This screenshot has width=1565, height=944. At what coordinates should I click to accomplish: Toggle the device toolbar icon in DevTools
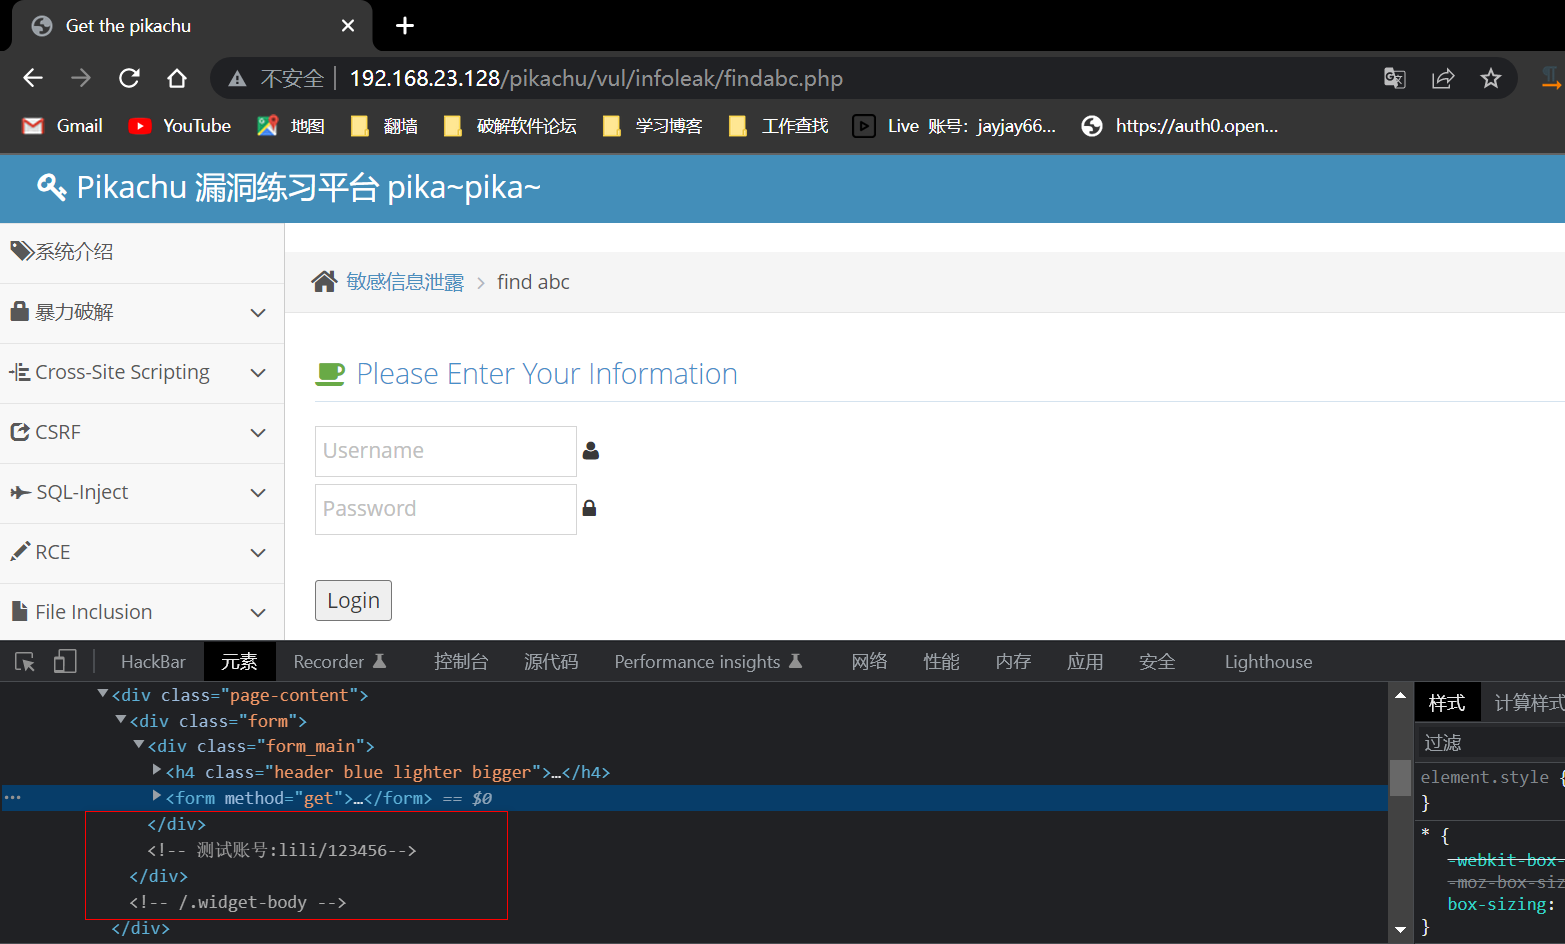(x=65, y=662)
